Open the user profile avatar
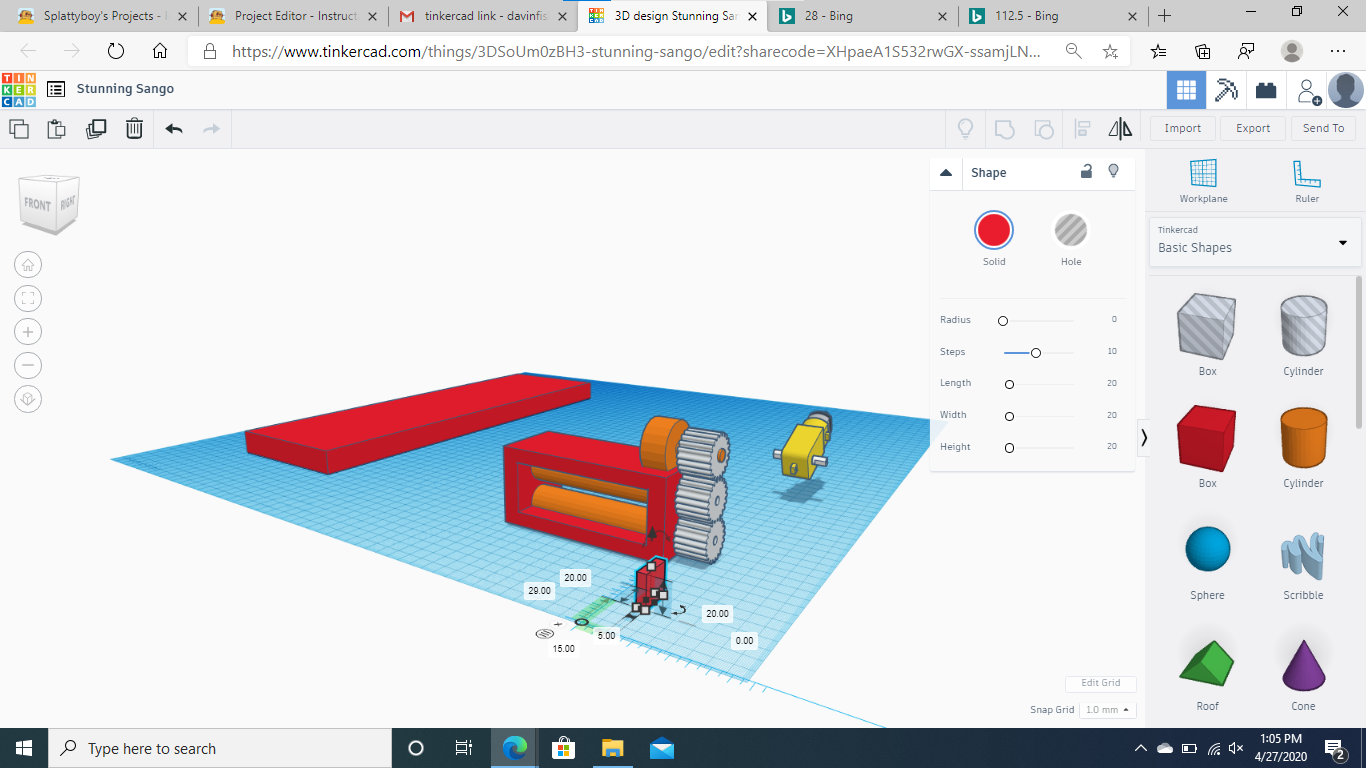Viewport: 1366px width, 768px height. pos(1345,90)
